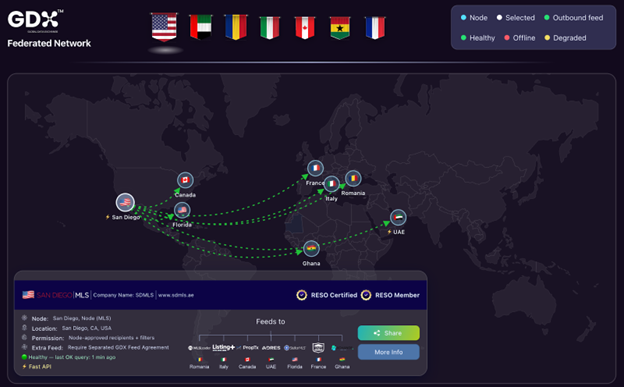
Task: Click the ADRES feed logo
Action: click(x=271, y=348)
